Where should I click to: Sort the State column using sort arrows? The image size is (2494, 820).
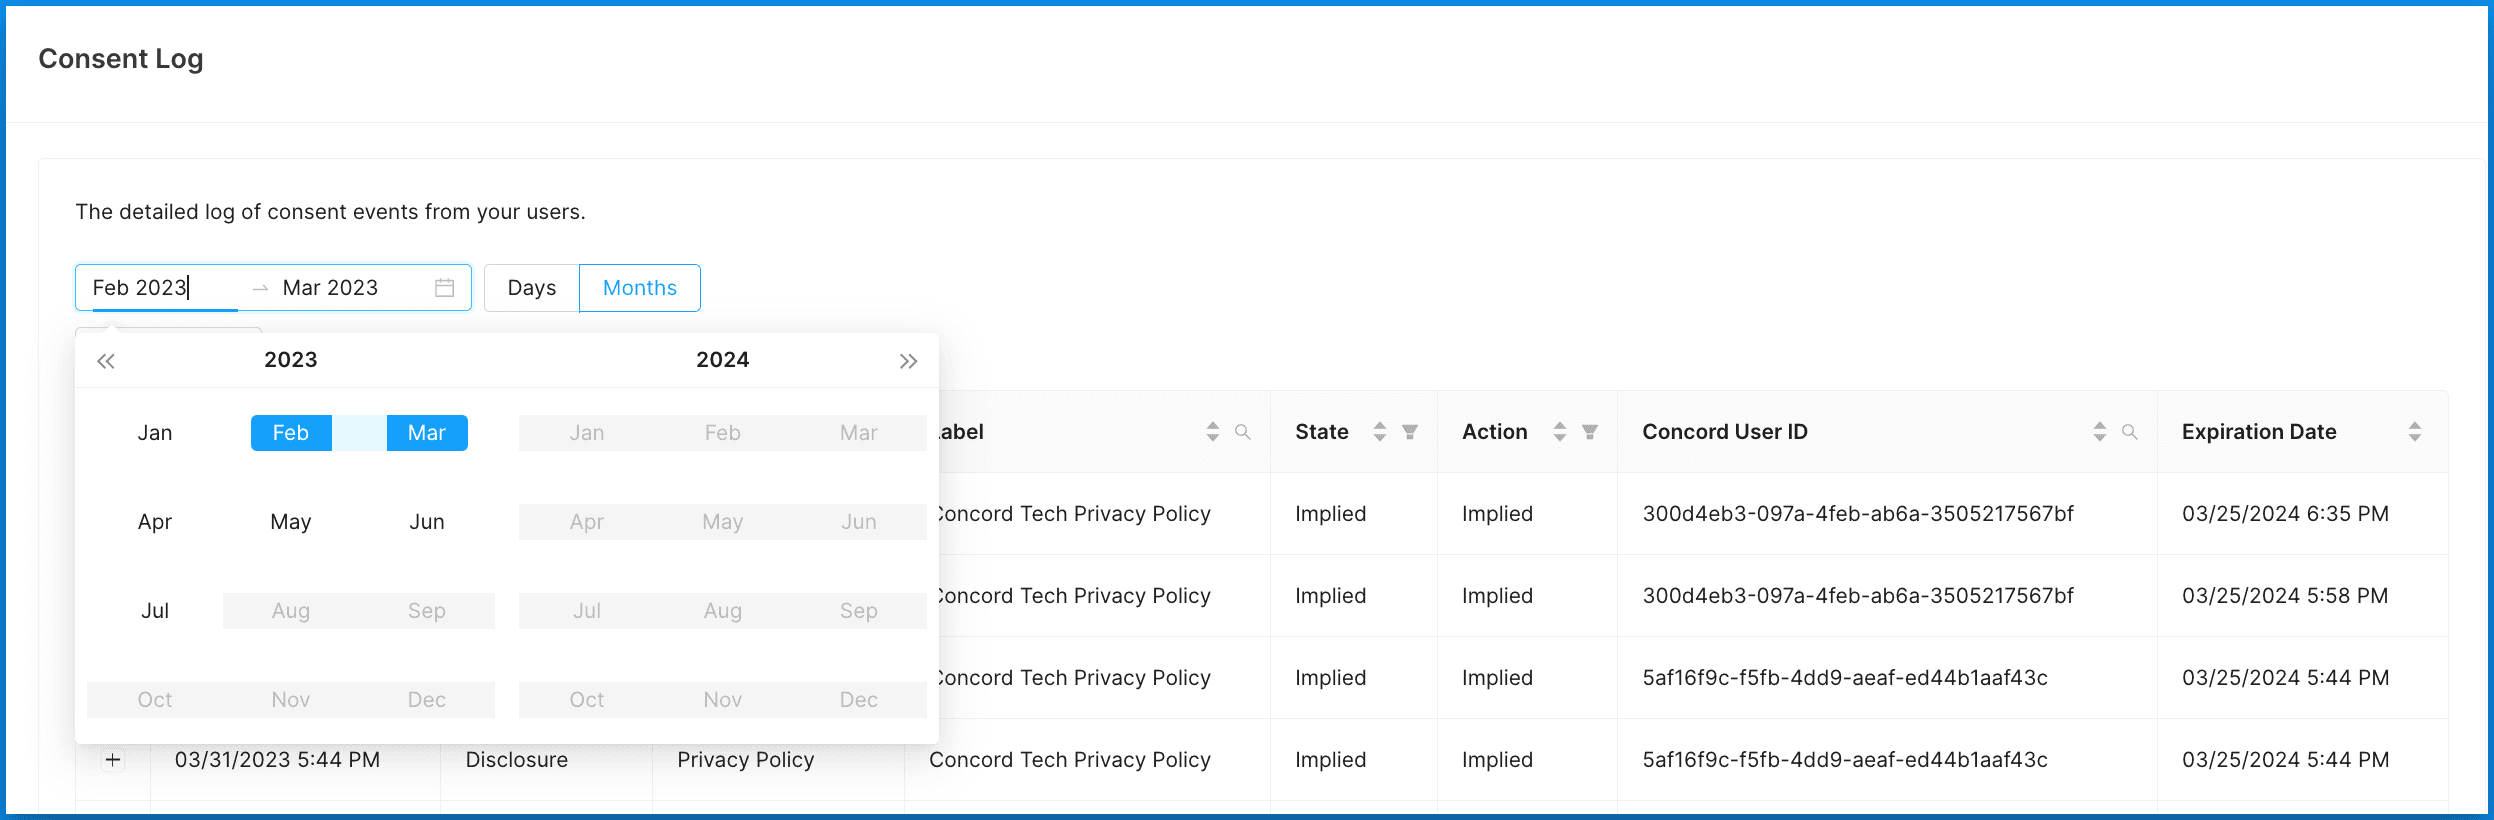click(1380, 432)
